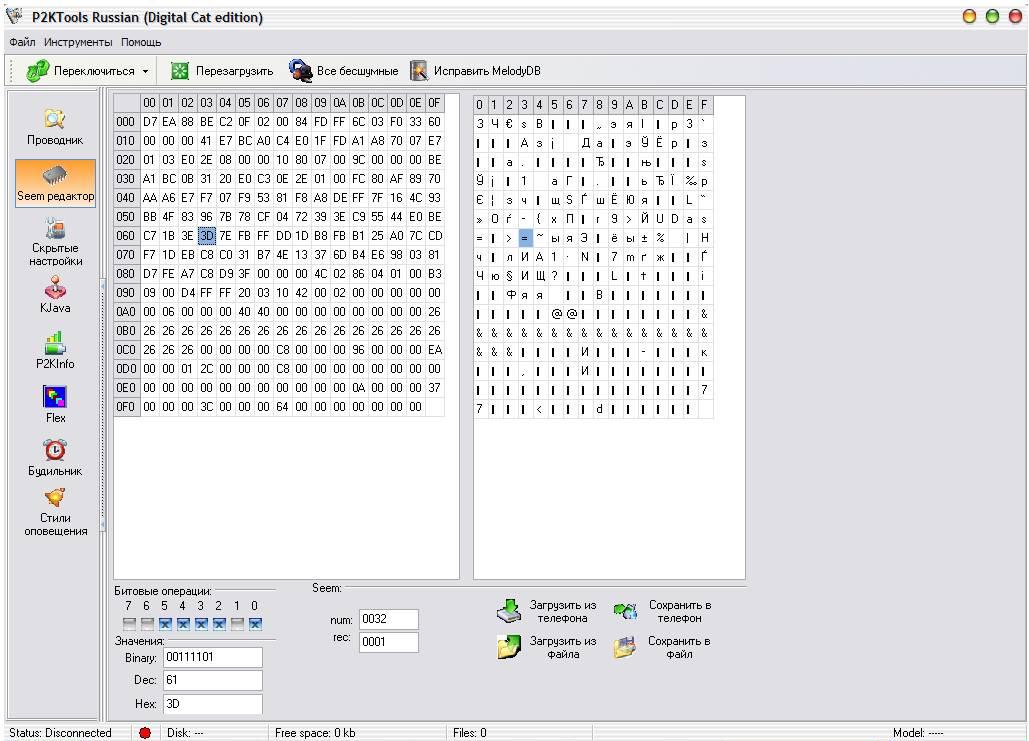
Task: Select byte 4C in hex row 080
Action: click(320, 274)
